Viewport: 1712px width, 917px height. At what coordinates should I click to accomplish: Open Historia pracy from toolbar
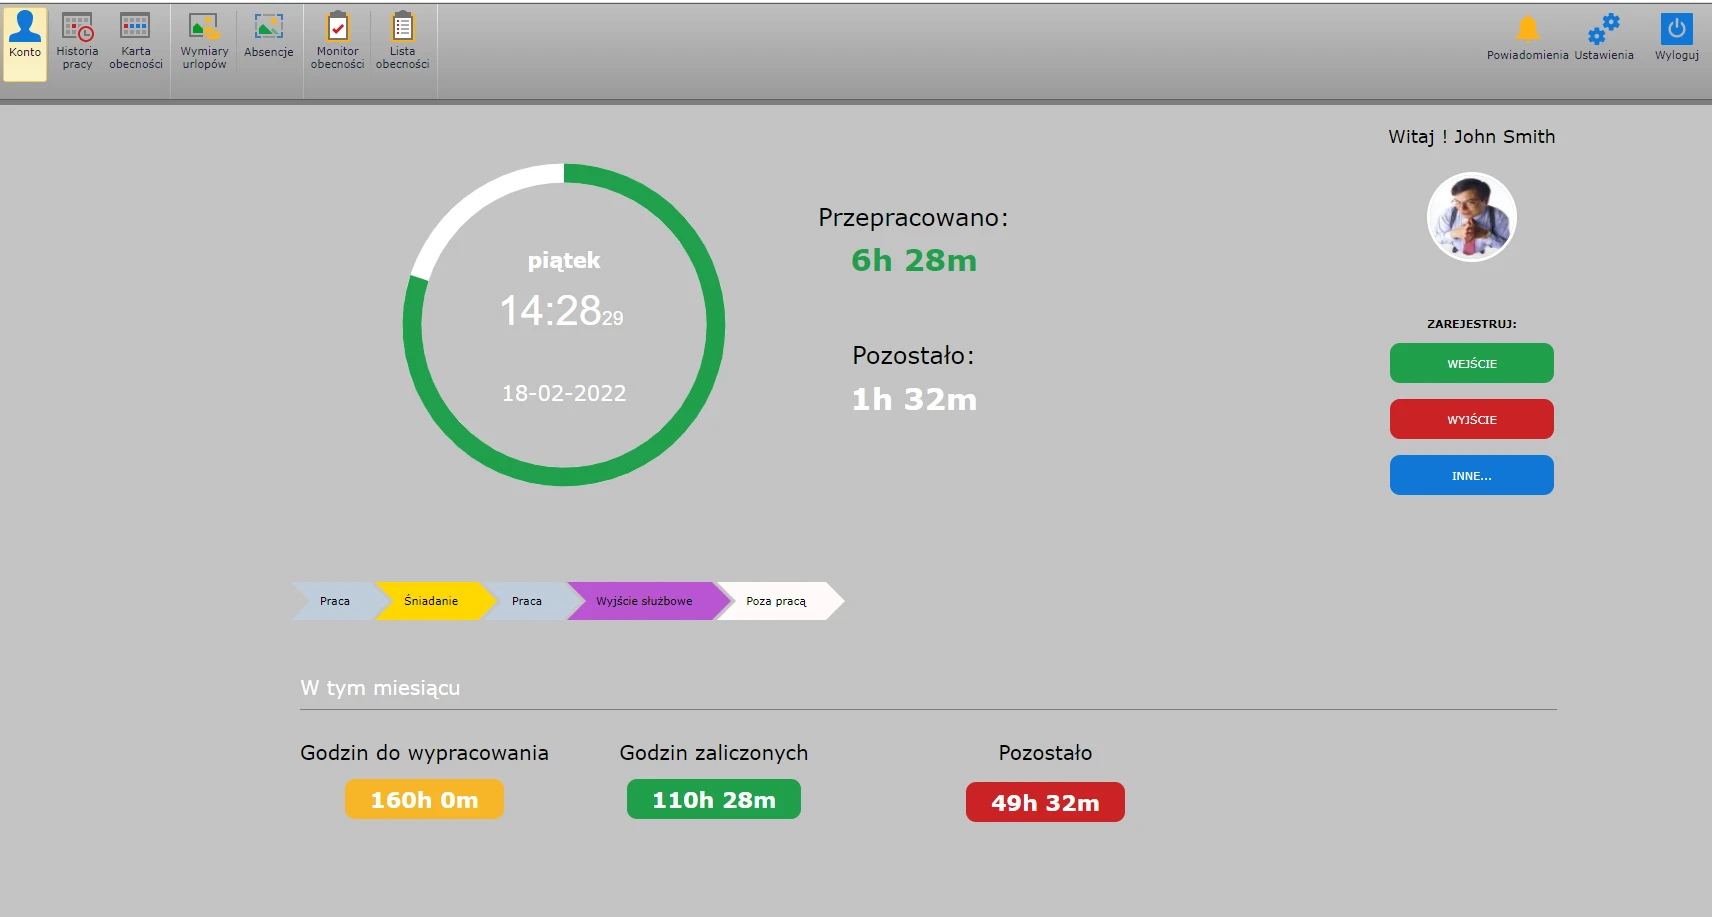(77, 28)
